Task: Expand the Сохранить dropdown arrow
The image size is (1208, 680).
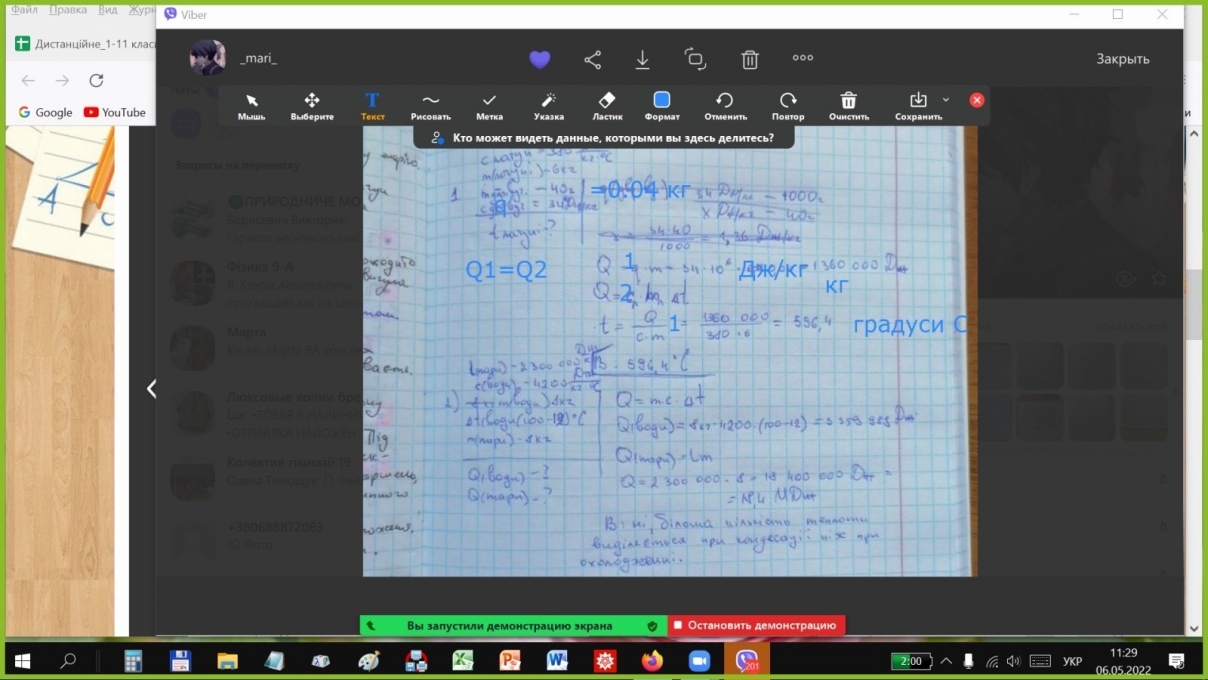Action: pos(946,99)
